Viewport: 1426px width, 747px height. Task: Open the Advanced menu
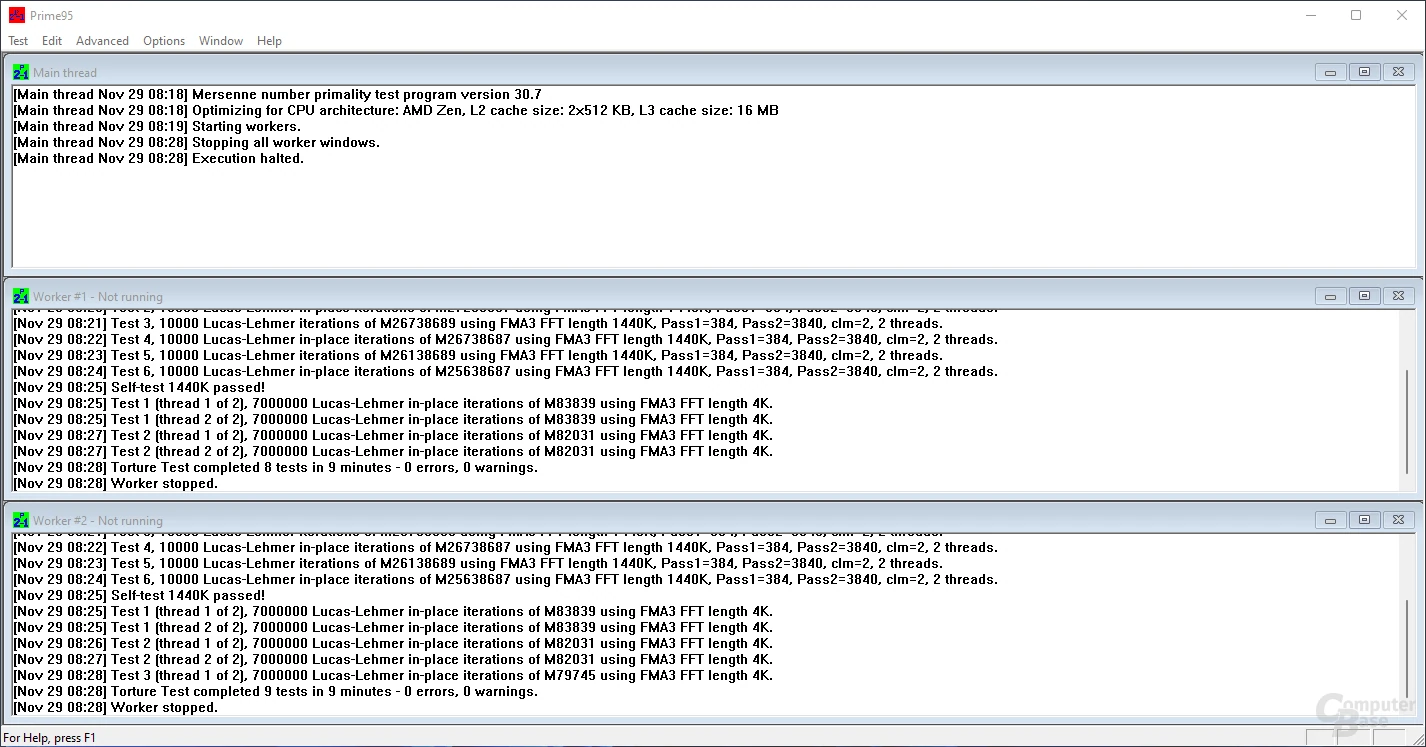click(102, 41)
